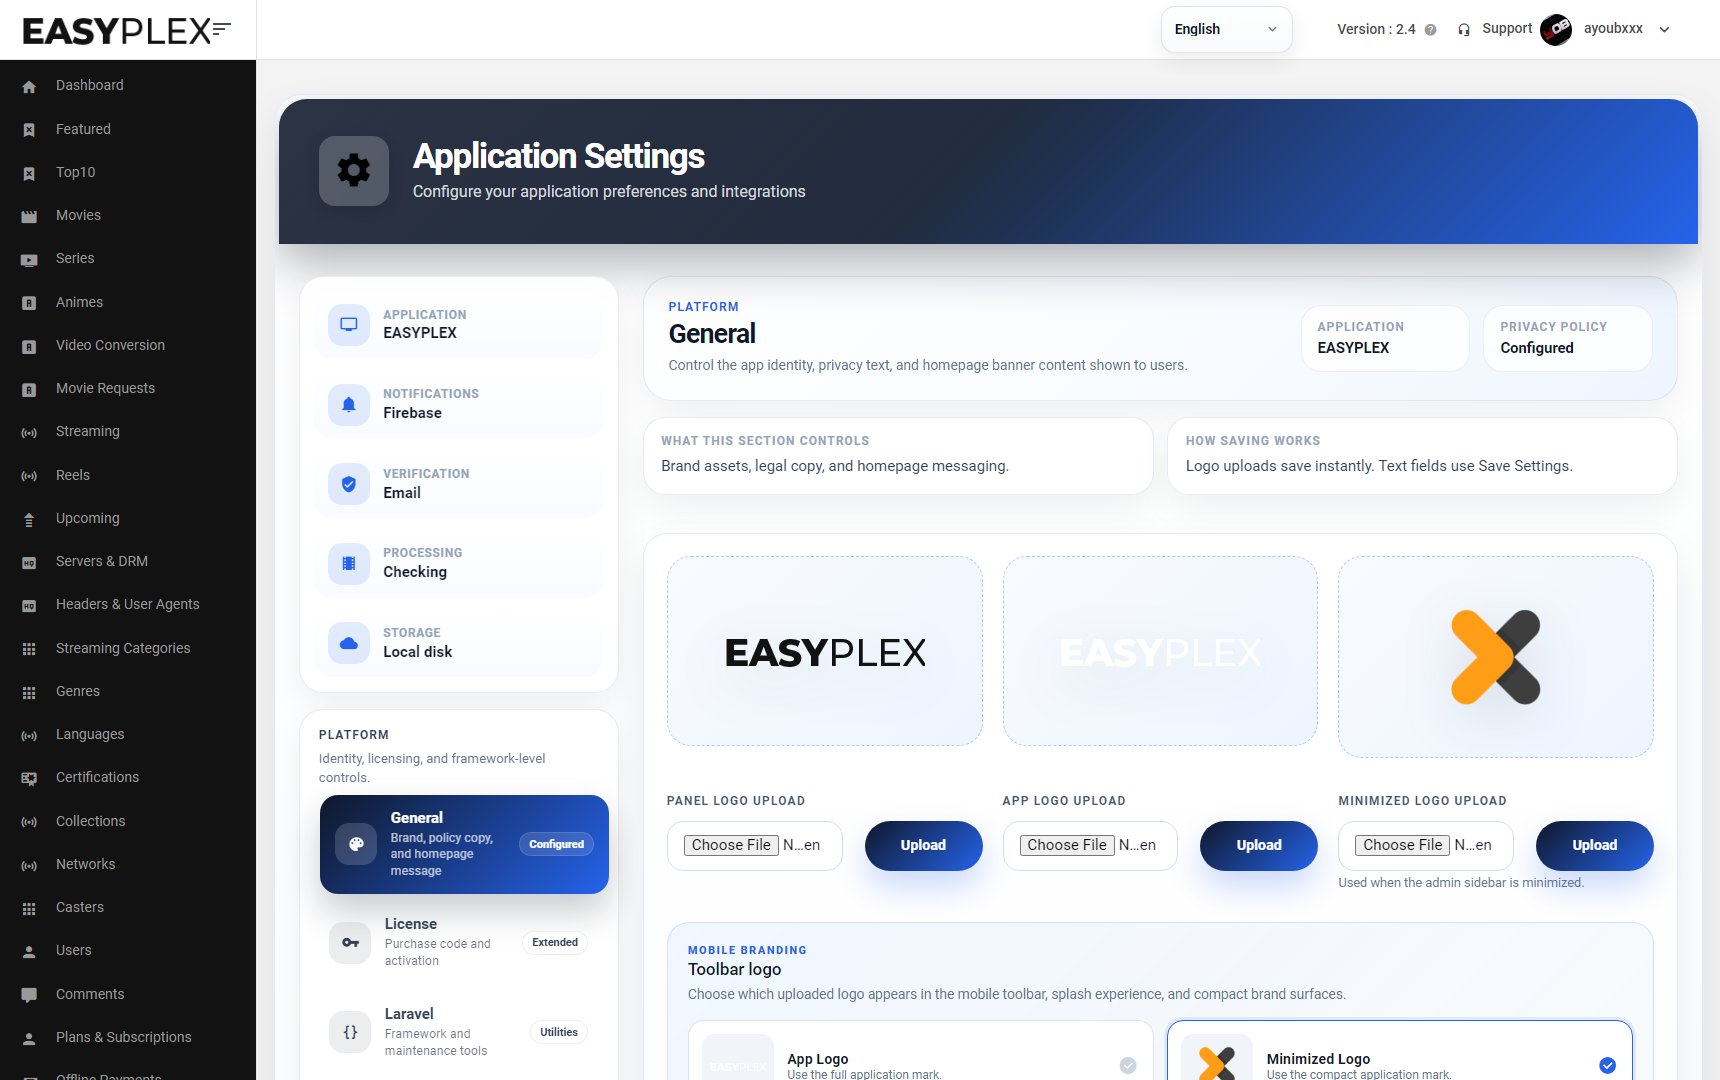This screenshot has height=1080, width=1720.
Task: Click the Movies clapperboard icon
Action: point(29,216)
